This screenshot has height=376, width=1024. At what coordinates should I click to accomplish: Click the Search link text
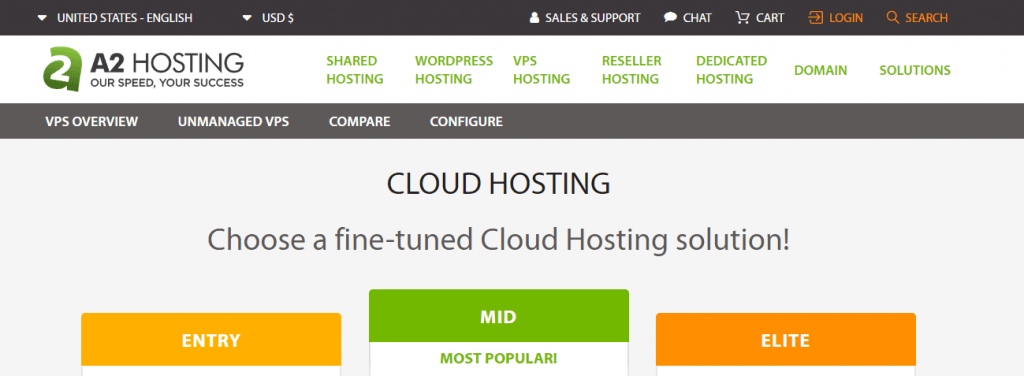926,18
